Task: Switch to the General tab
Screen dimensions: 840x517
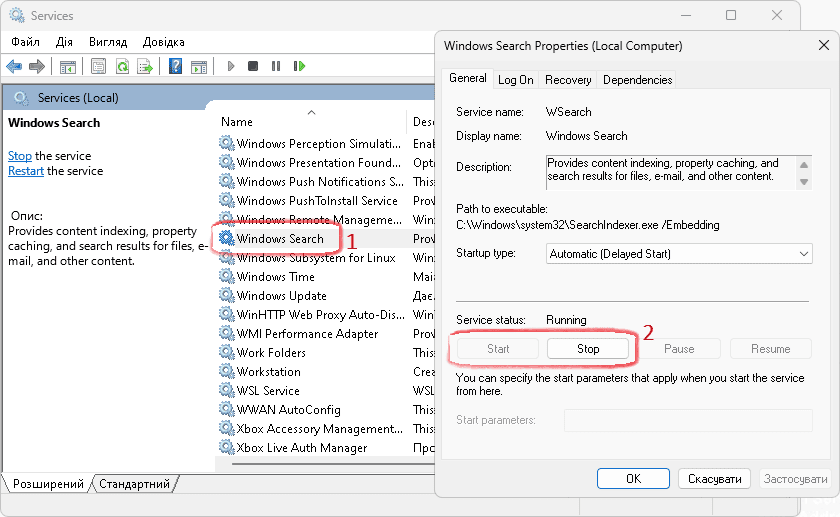Action: pos(468,78)
